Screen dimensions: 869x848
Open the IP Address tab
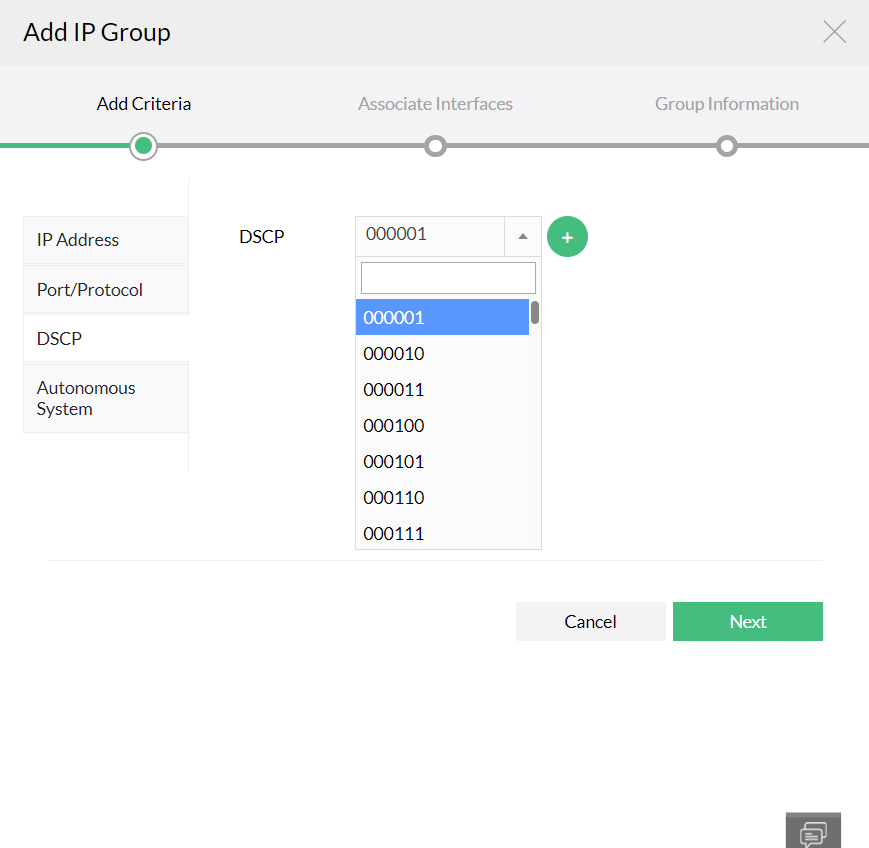click(105, 240)
